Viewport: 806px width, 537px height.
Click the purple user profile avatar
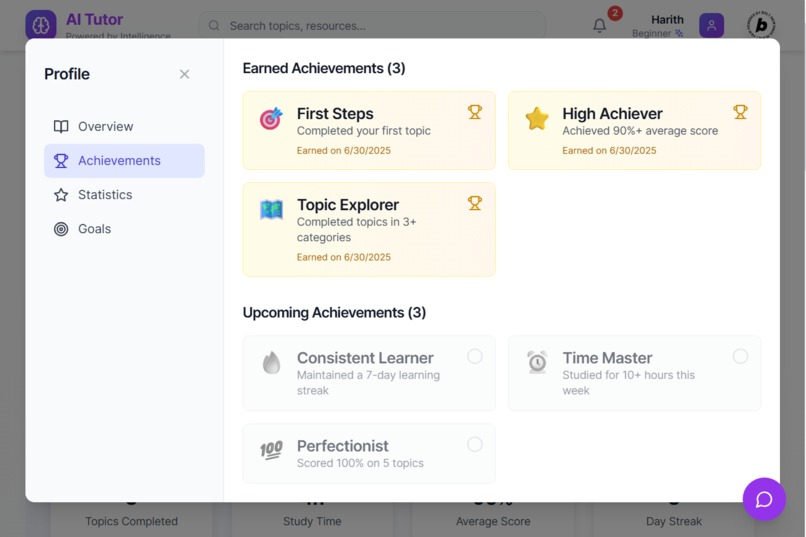tap(711, 25)
